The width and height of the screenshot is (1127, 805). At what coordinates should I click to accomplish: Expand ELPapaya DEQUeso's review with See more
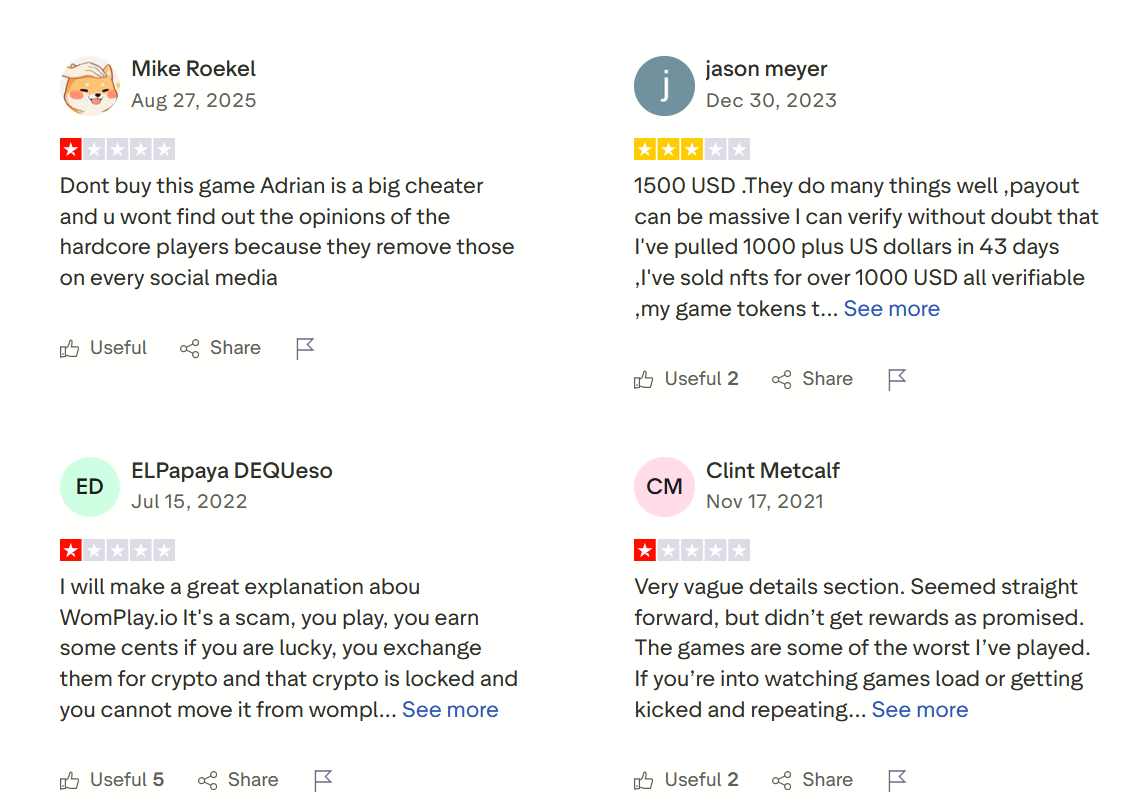coord(450,710)
